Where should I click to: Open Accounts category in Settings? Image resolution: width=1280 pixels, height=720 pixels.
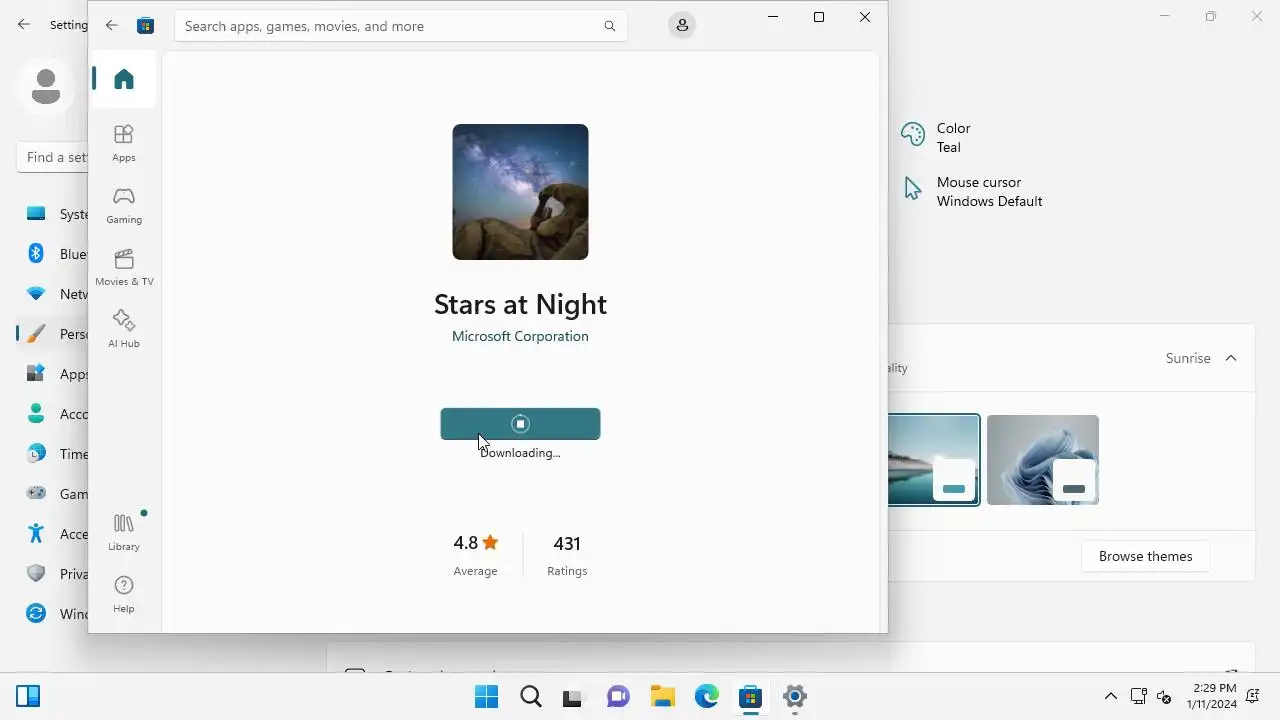(x=52, y=414)
